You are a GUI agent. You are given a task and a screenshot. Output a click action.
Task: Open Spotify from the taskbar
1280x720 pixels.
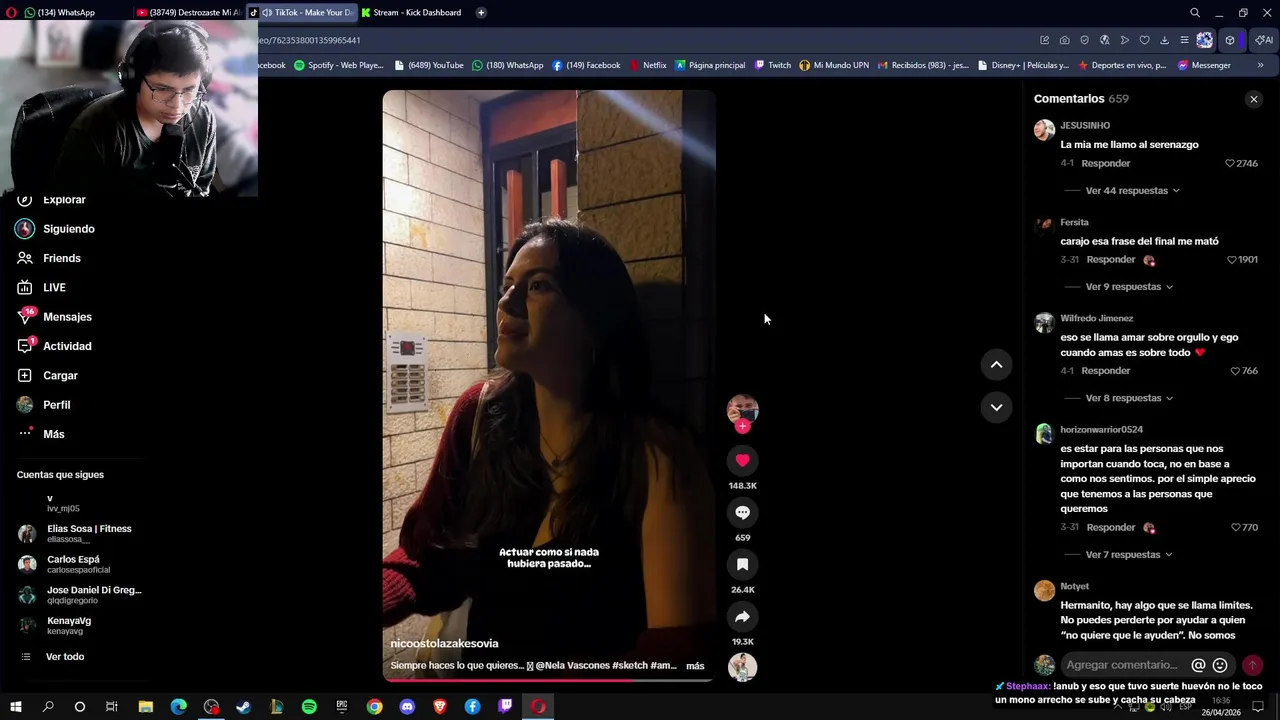309,707
